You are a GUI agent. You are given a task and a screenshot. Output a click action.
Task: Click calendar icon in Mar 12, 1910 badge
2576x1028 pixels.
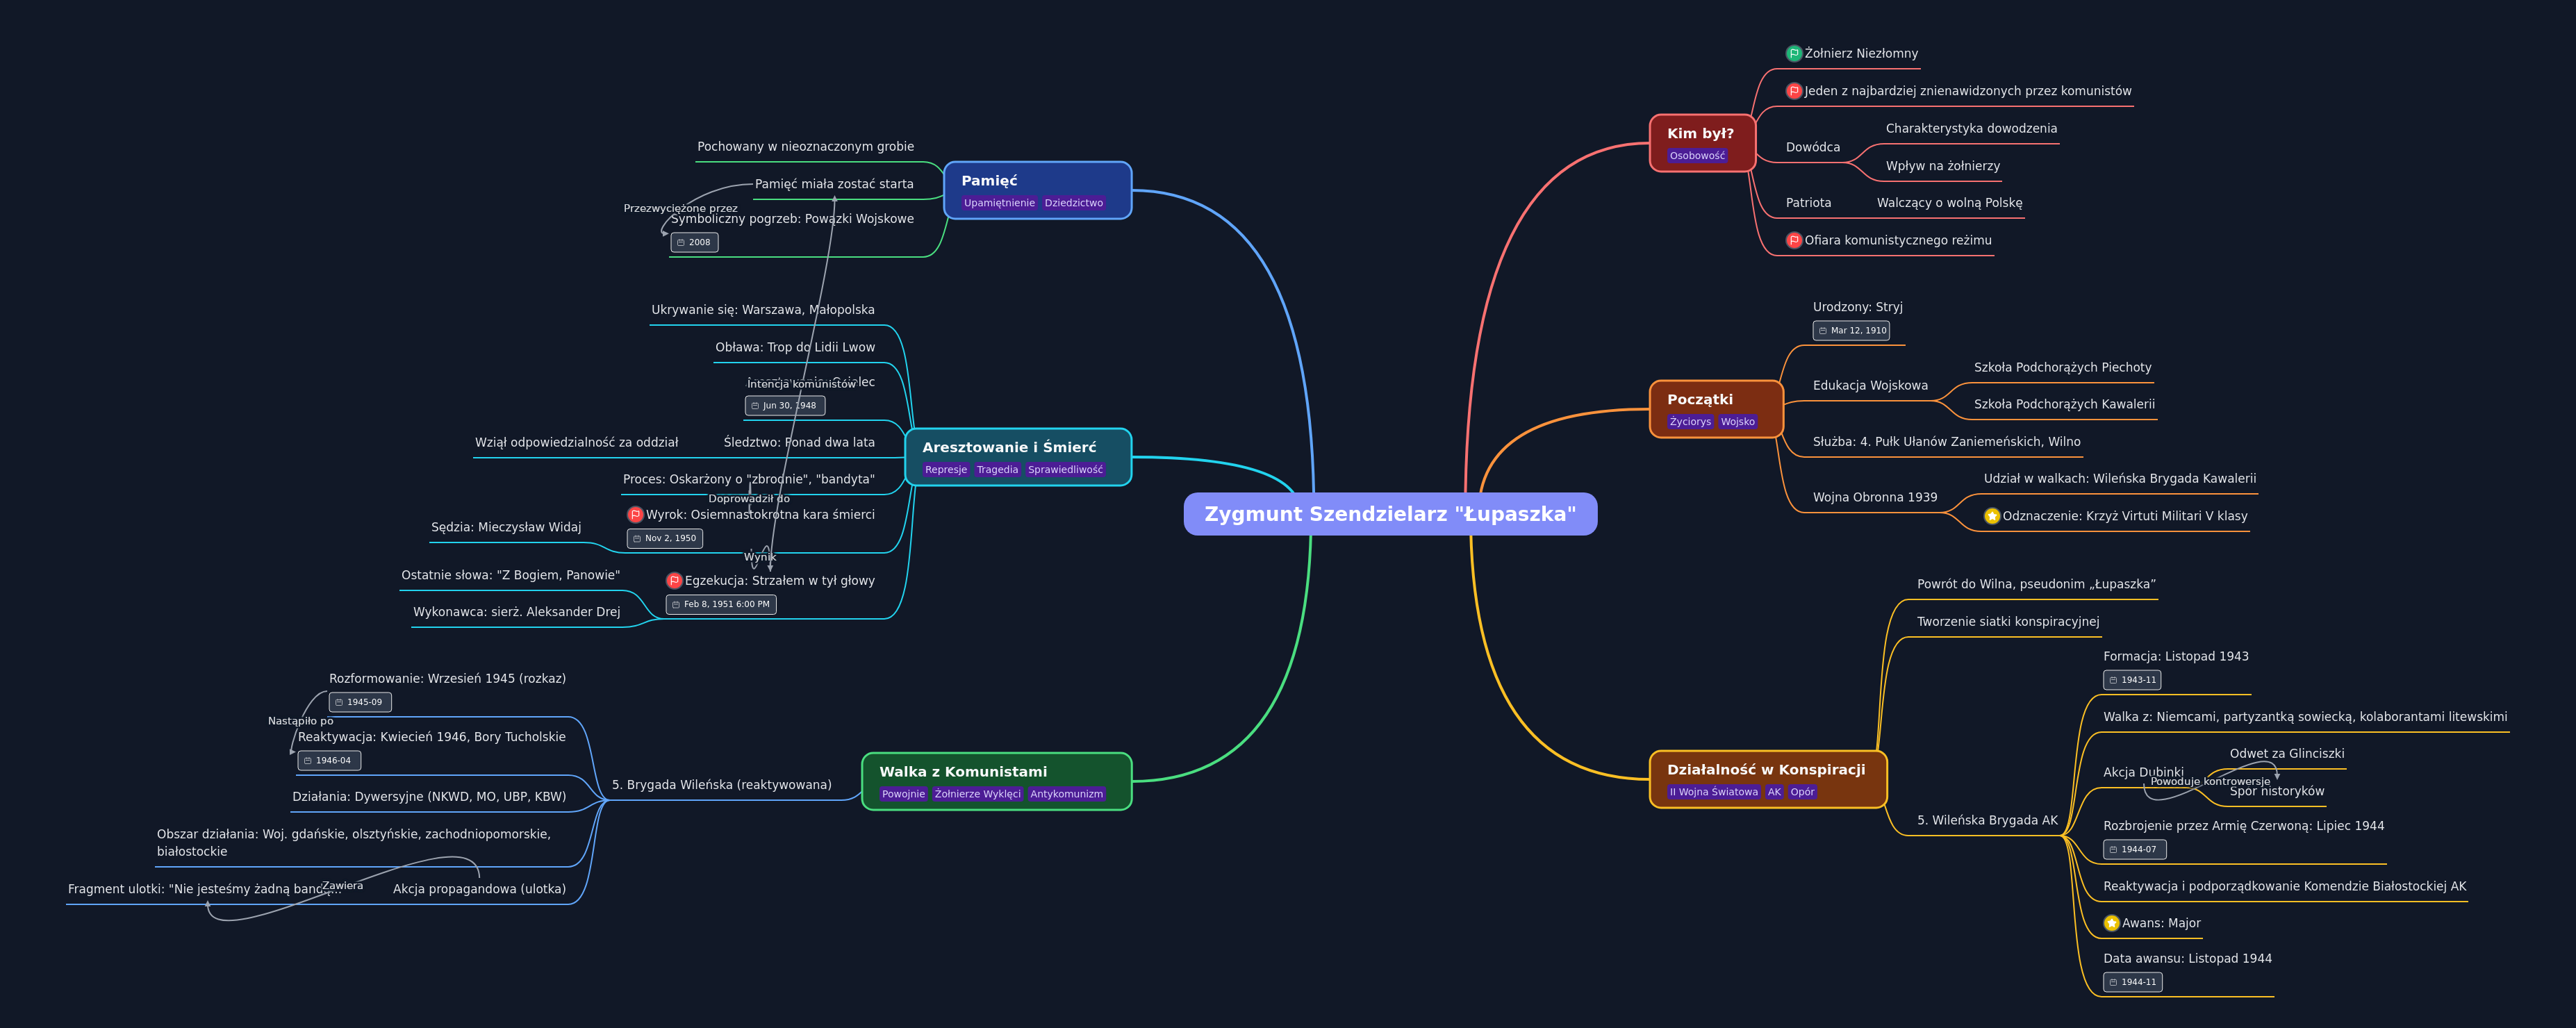pyautogui.click(x=1823, y=331)
